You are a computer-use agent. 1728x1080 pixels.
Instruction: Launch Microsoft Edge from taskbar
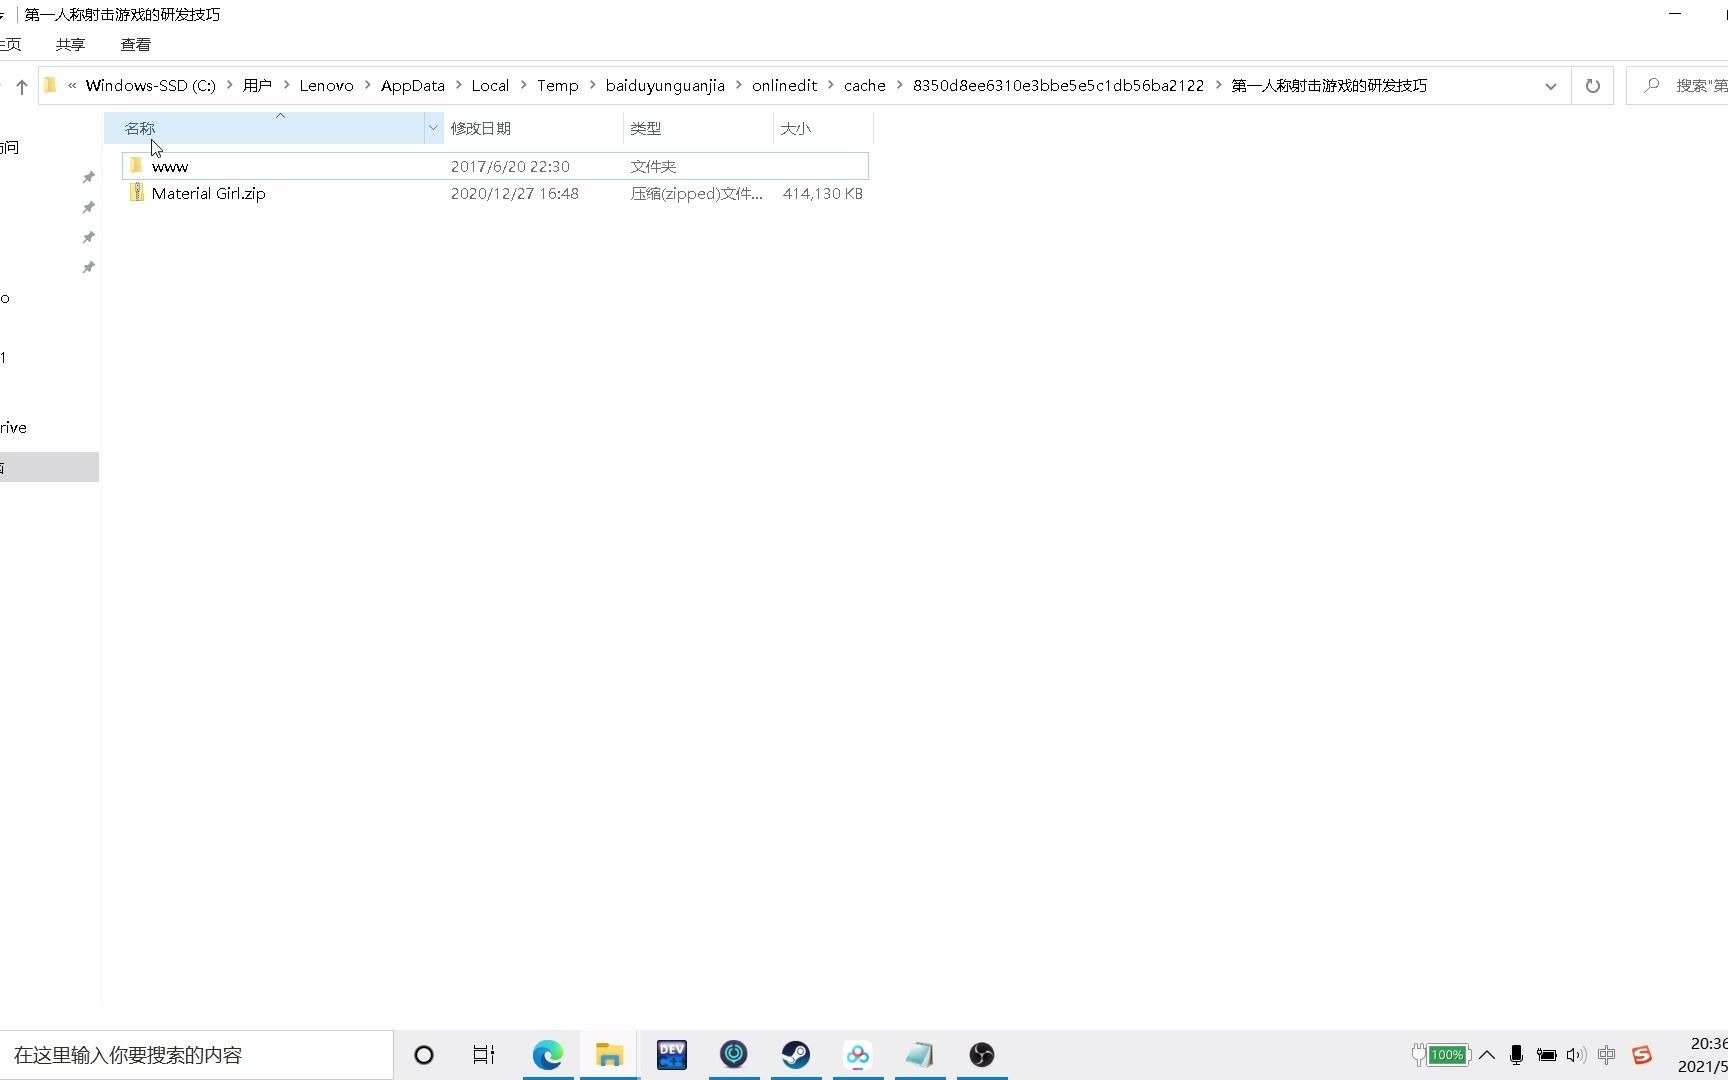tap(548, 1055)
